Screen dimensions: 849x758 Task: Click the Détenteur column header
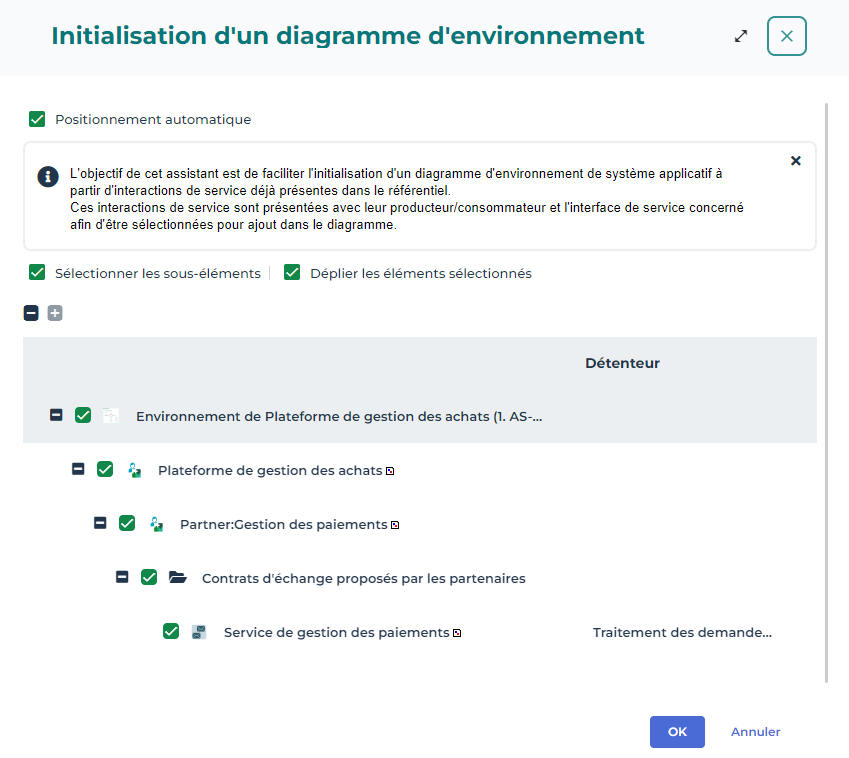622,363
